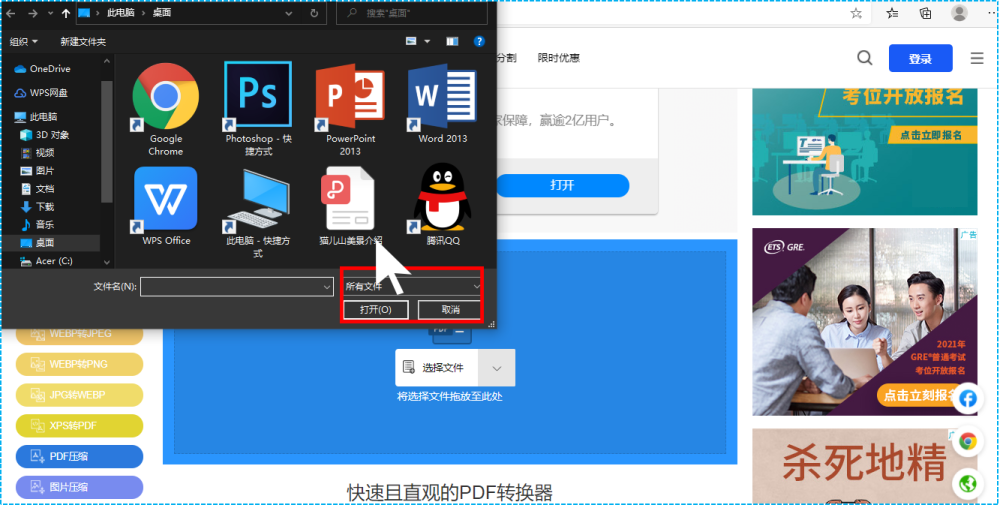This screenshot has height=505, width=1000.
Task: Click the green globe language icon
Action: pyautogui.click(x=967, y=483)
